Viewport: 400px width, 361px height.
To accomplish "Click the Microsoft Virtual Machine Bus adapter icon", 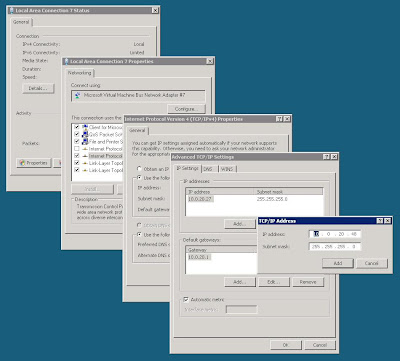I will click(78, 96).
